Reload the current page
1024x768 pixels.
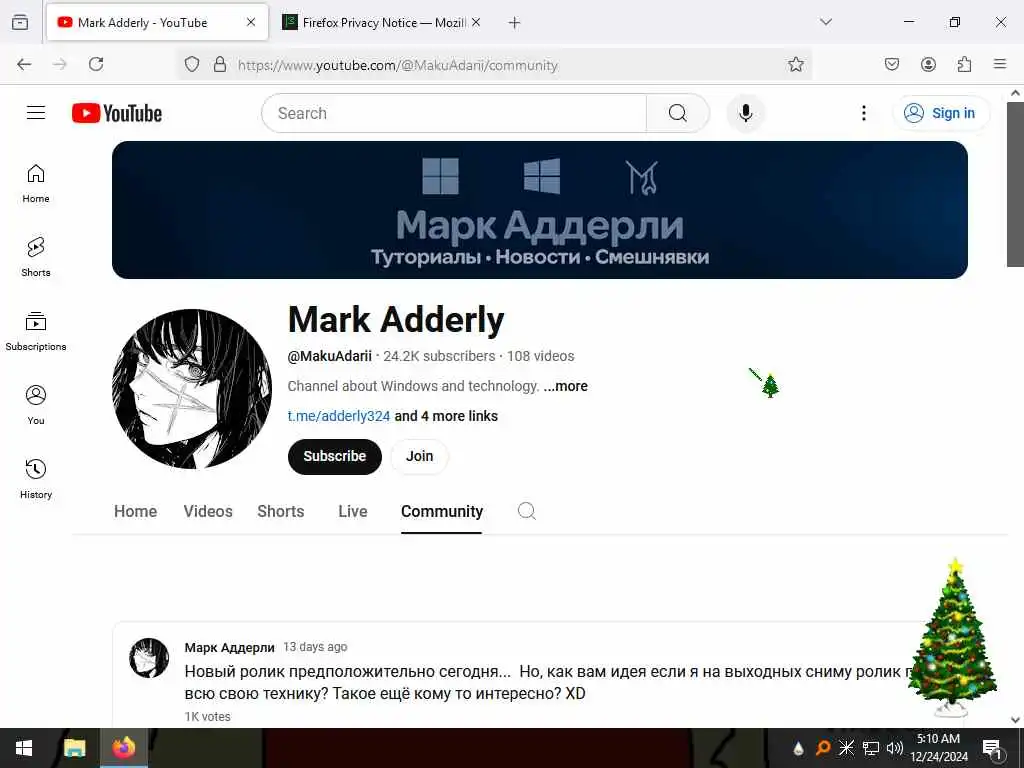pyautogui.click(x=96, y=64)
